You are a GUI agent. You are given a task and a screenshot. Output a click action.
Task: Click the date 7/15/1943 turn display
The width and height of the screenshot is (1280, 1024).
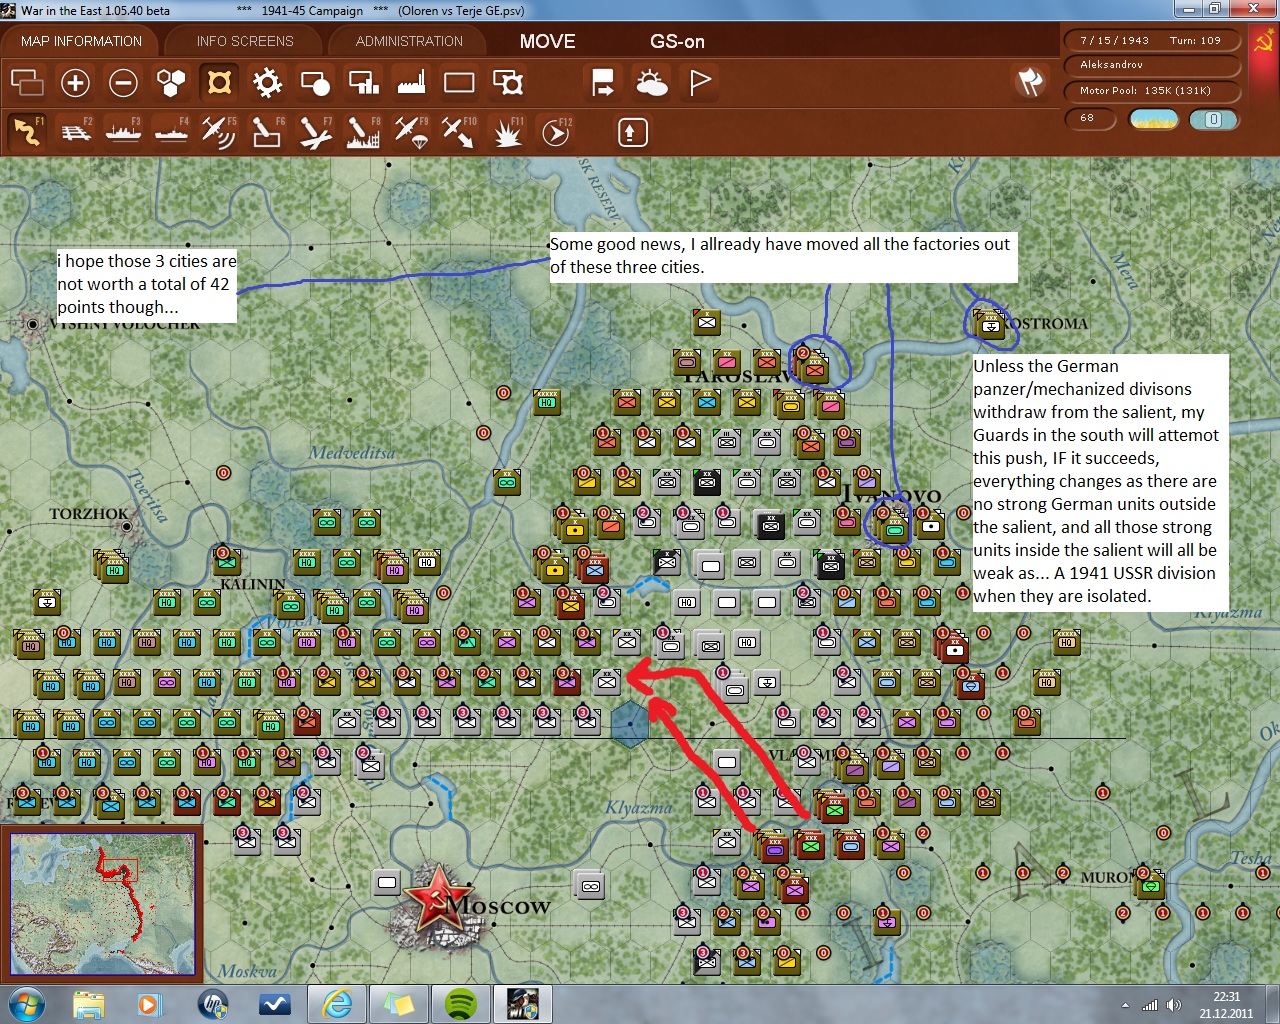[x=1153, y=41]
